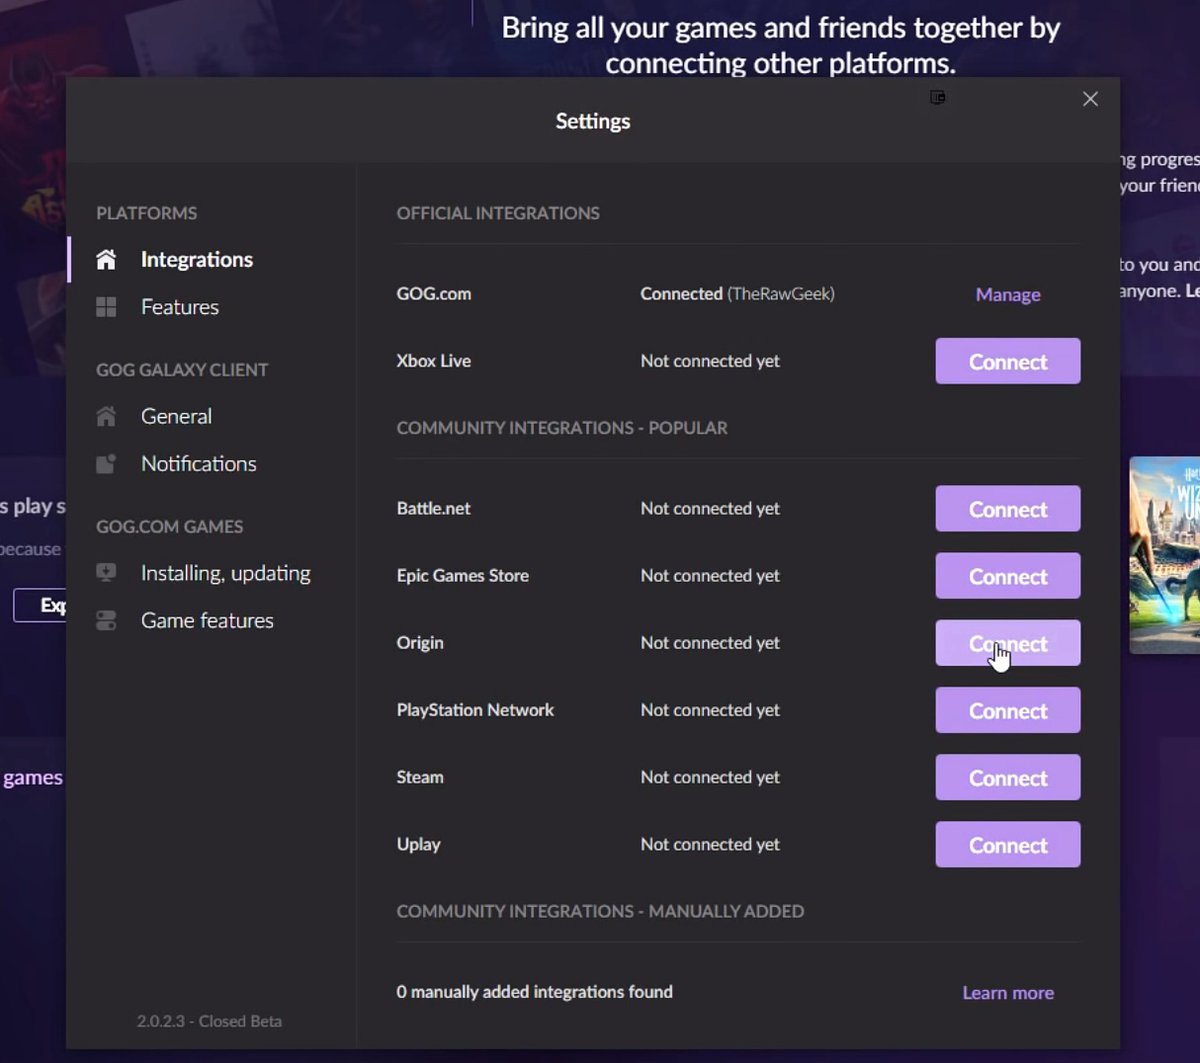Connect Battle.net account
Viewport: 1200px width, 1063px height.
click(x=1007, y=509)
